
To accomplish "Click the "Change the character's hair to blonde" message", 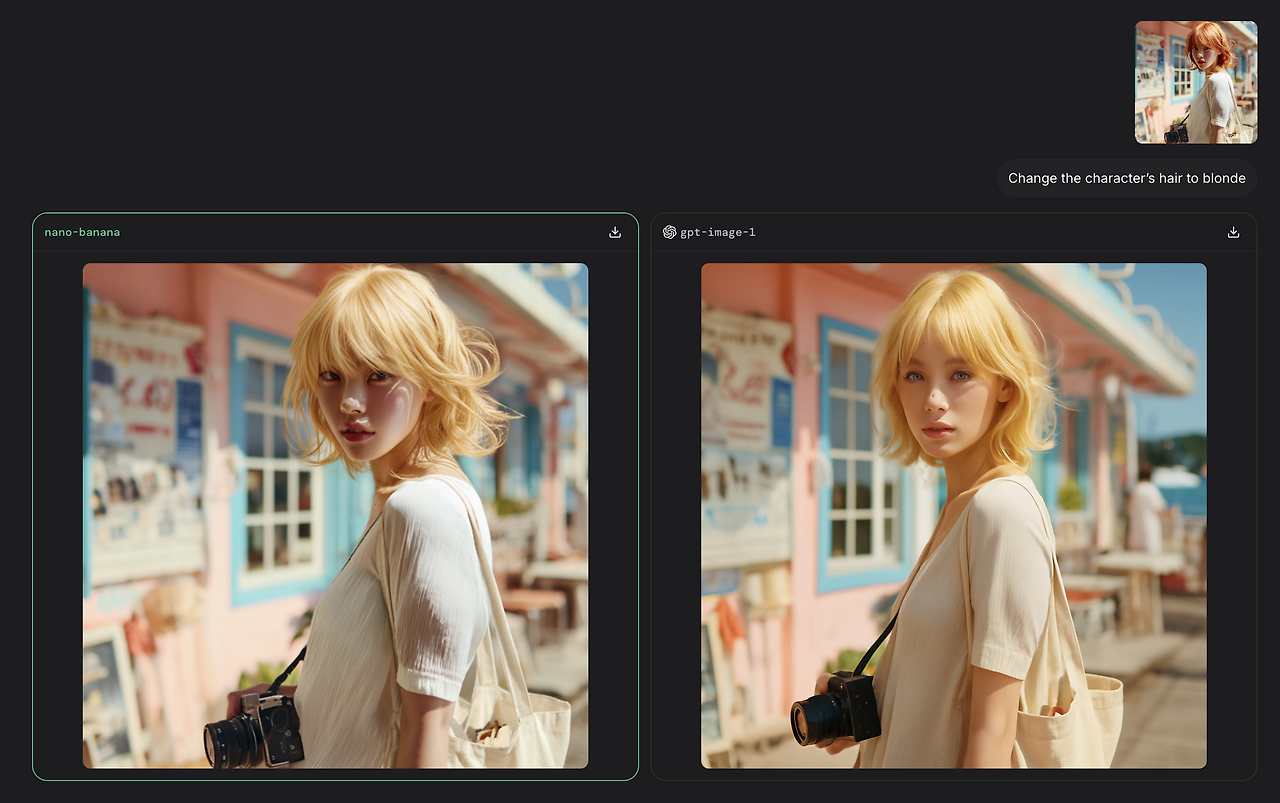I will click(1126, 177).
